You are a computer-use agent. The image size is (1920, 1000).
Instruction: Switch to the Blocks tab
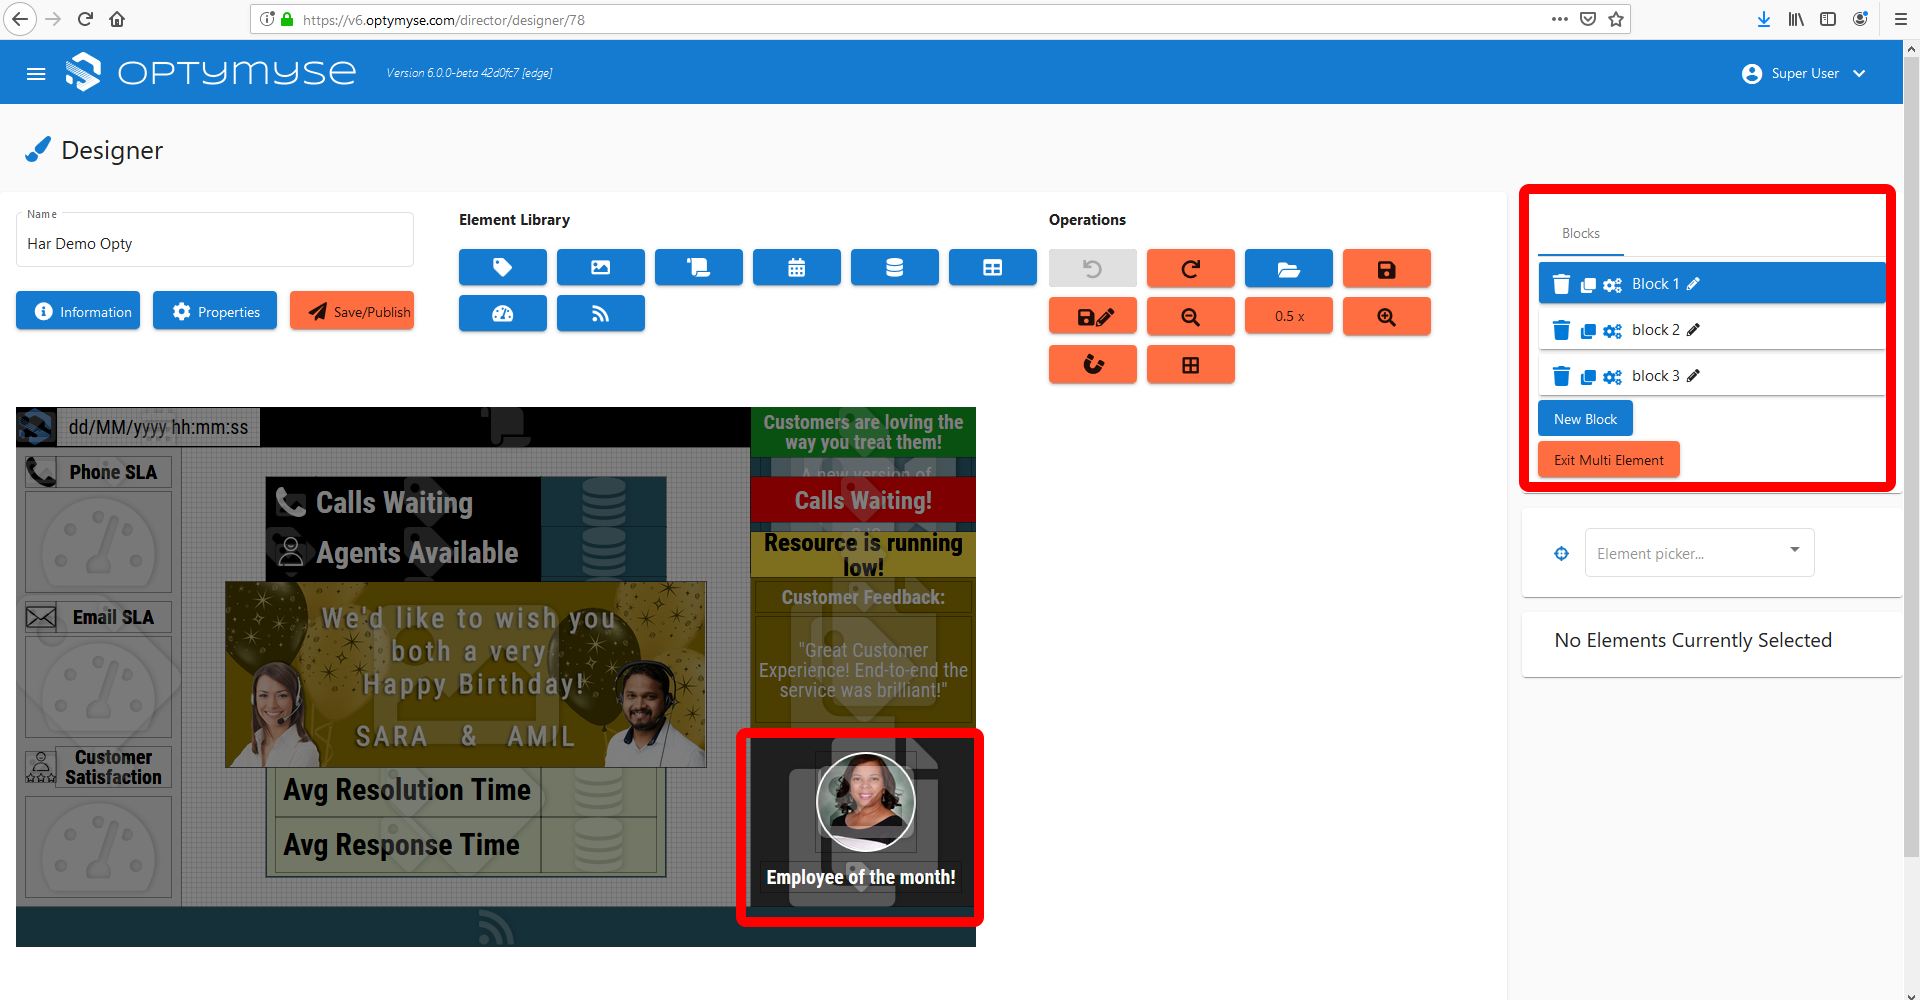(x=1580, y=233)
